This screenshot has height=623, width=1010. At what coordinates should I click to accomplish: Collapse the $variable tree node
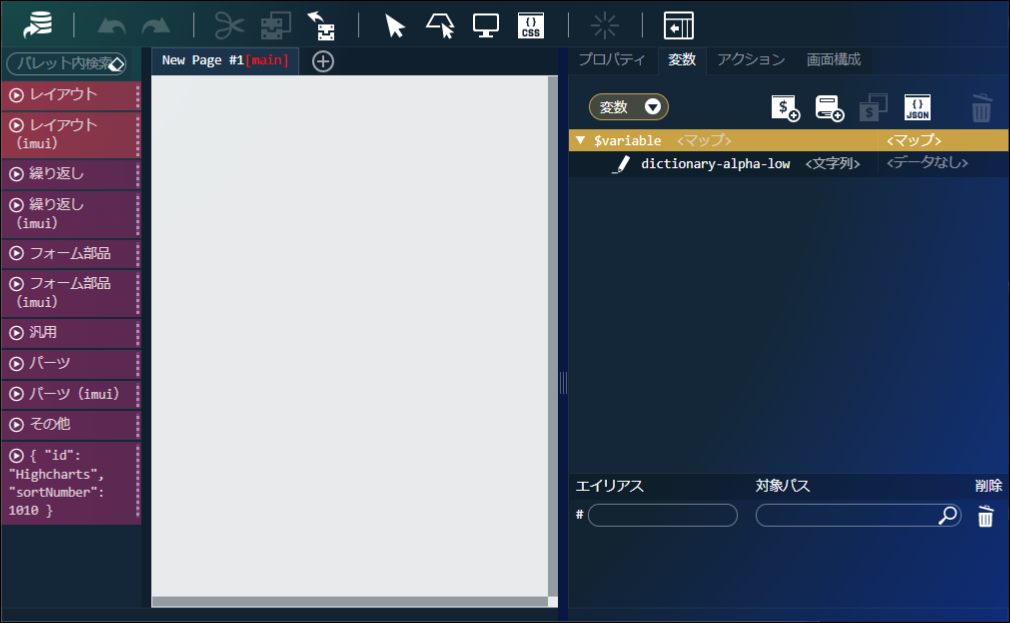click(580, 140)
